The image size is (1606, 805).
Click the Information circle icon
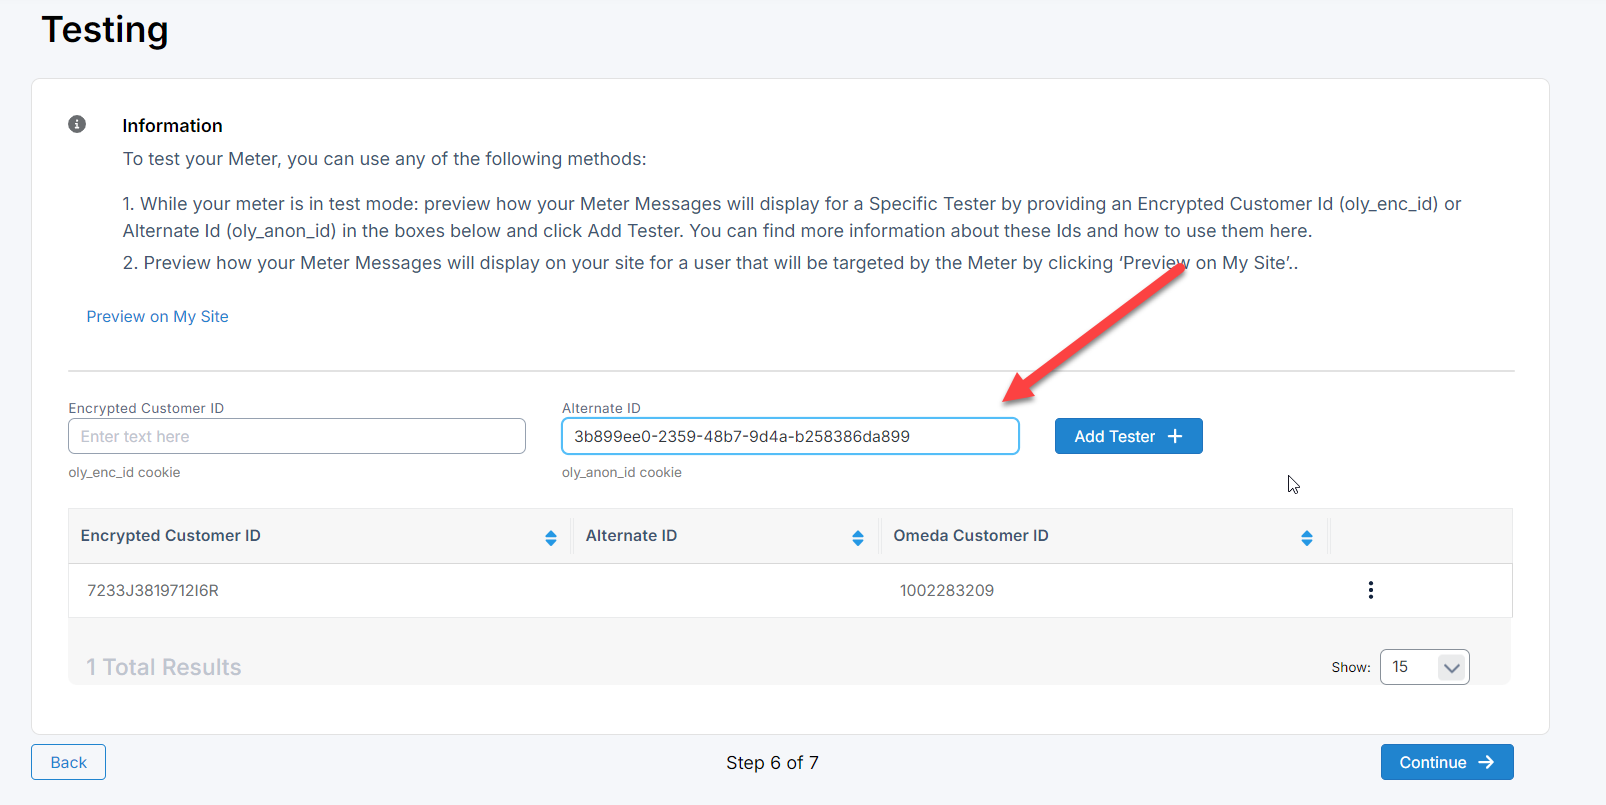77,124
